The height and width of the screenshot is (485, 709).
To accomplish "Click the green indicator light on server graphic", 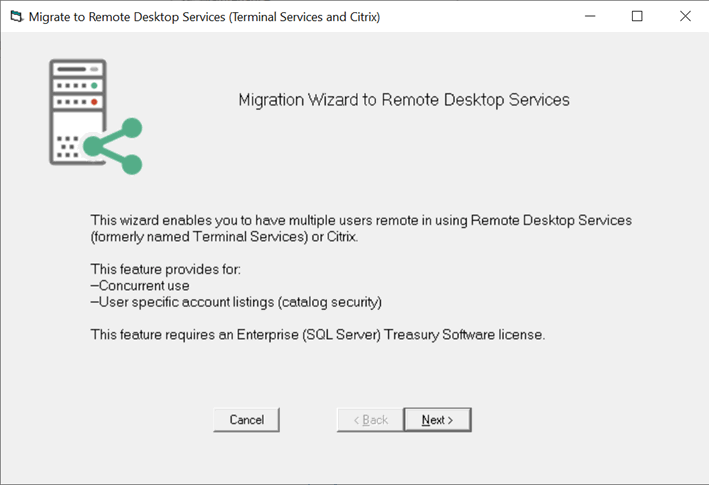I will point(94,84).
